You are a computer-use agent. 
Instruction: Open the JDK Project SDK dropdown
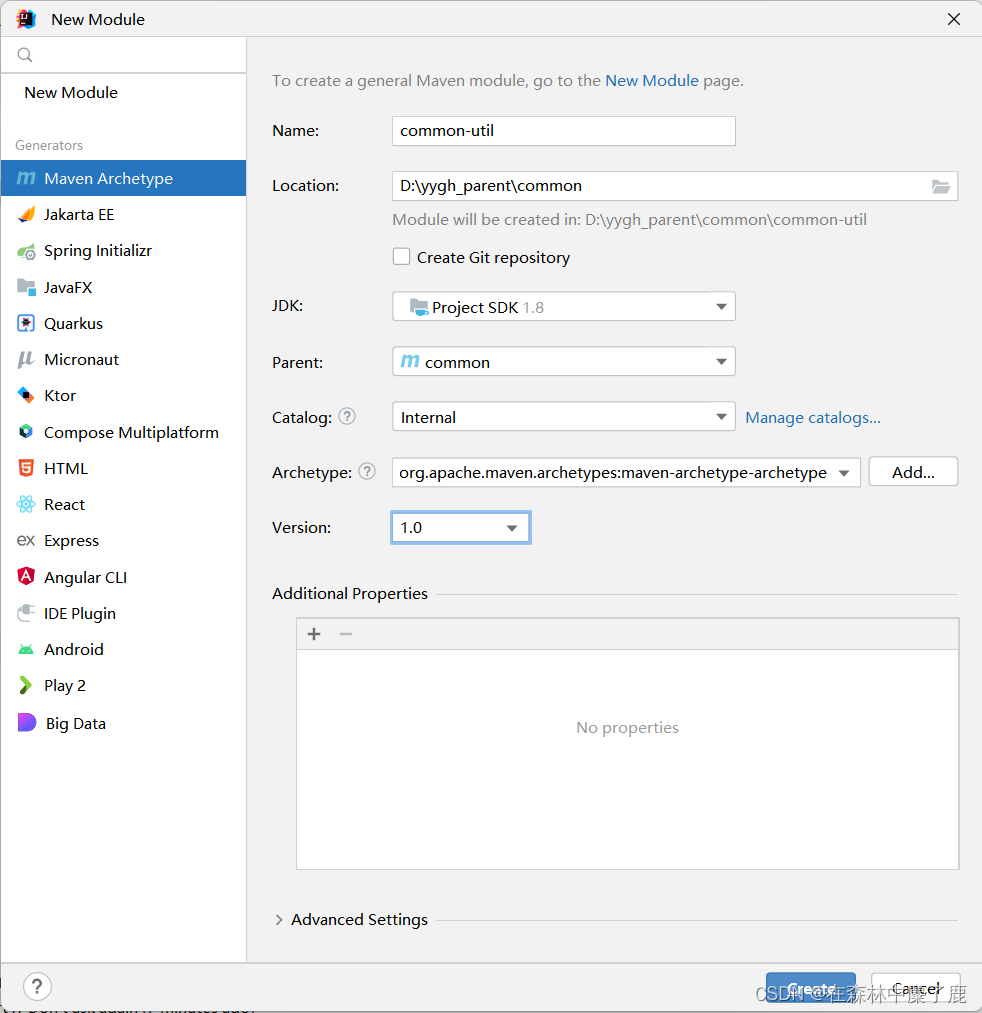[x=563, y=307]
